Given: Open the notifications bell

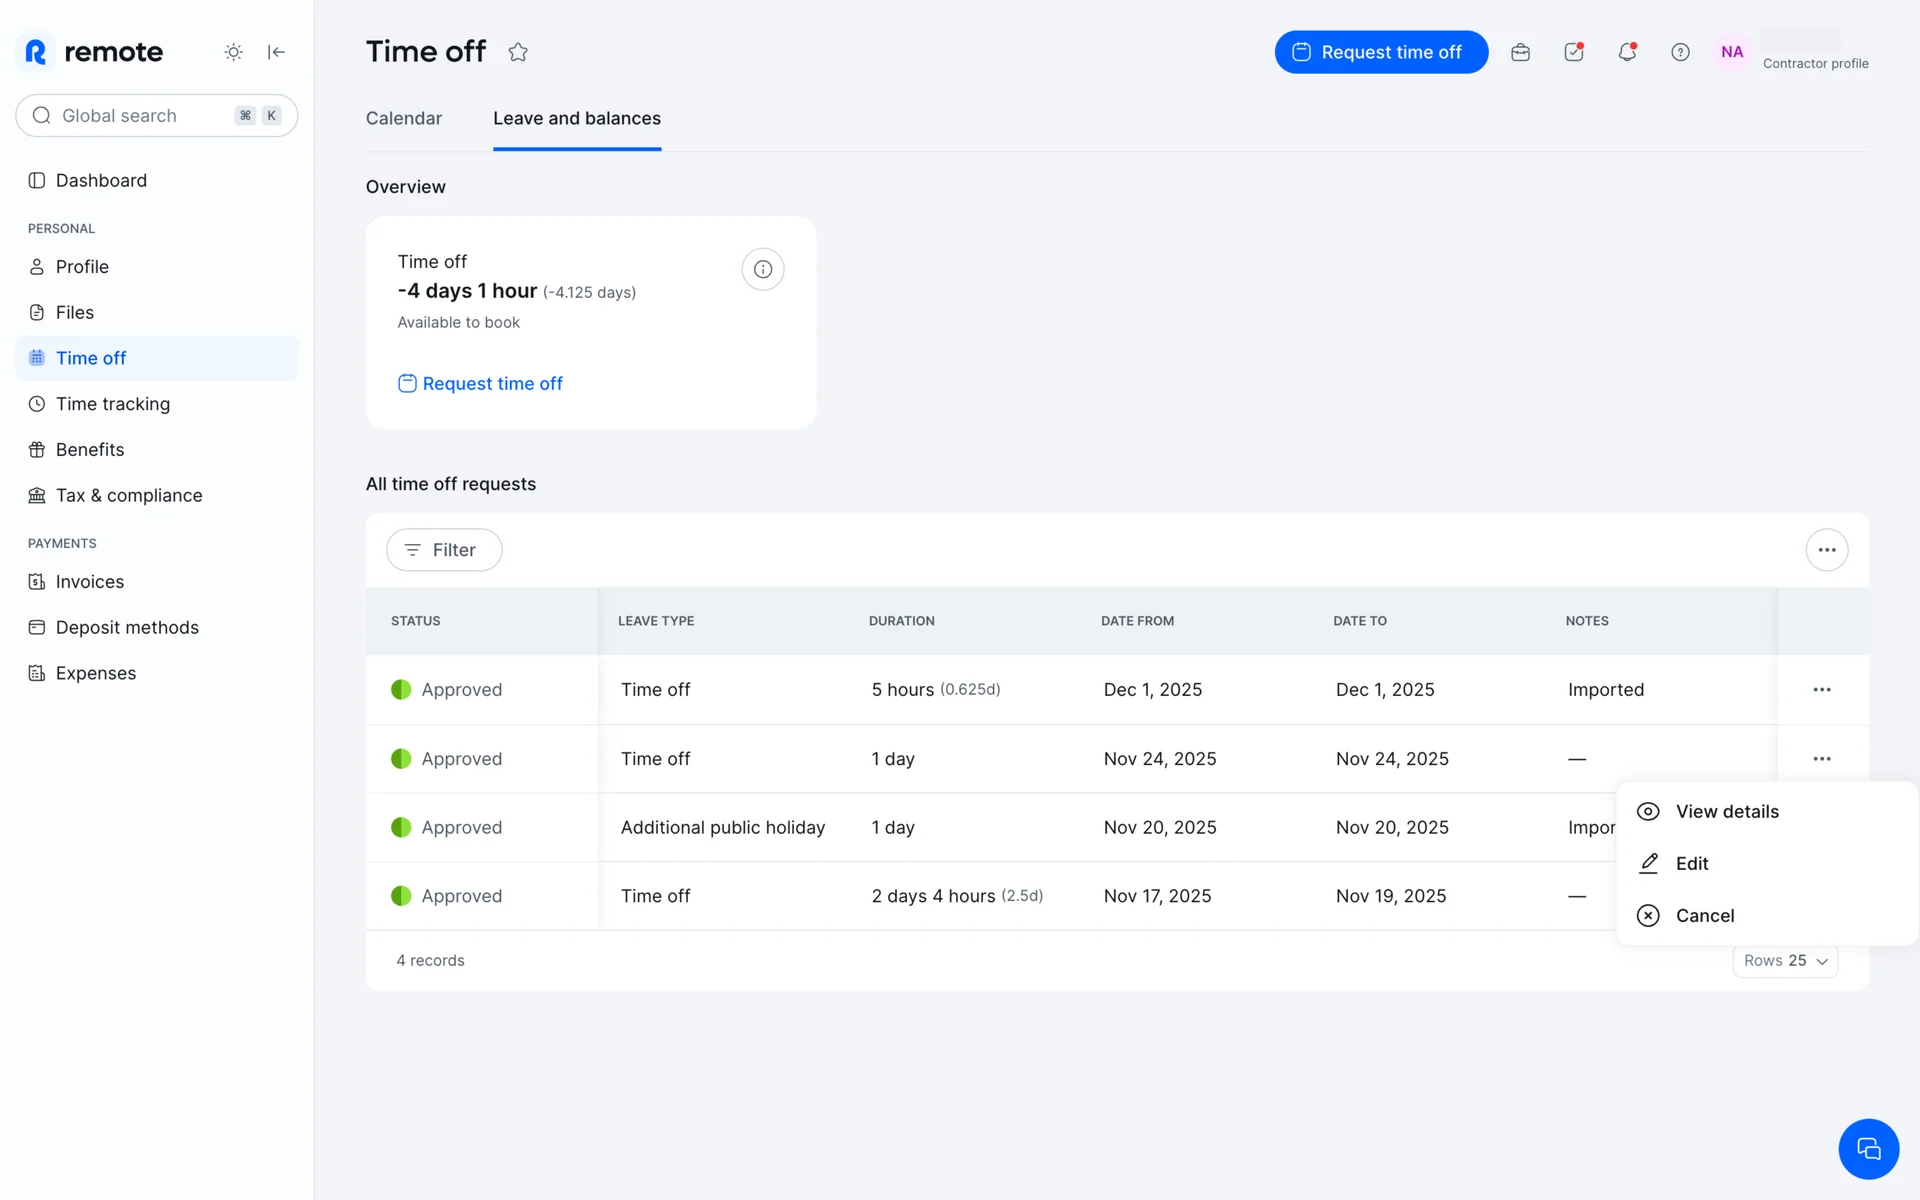Looking at the screenshot, I should [1627, 52].
